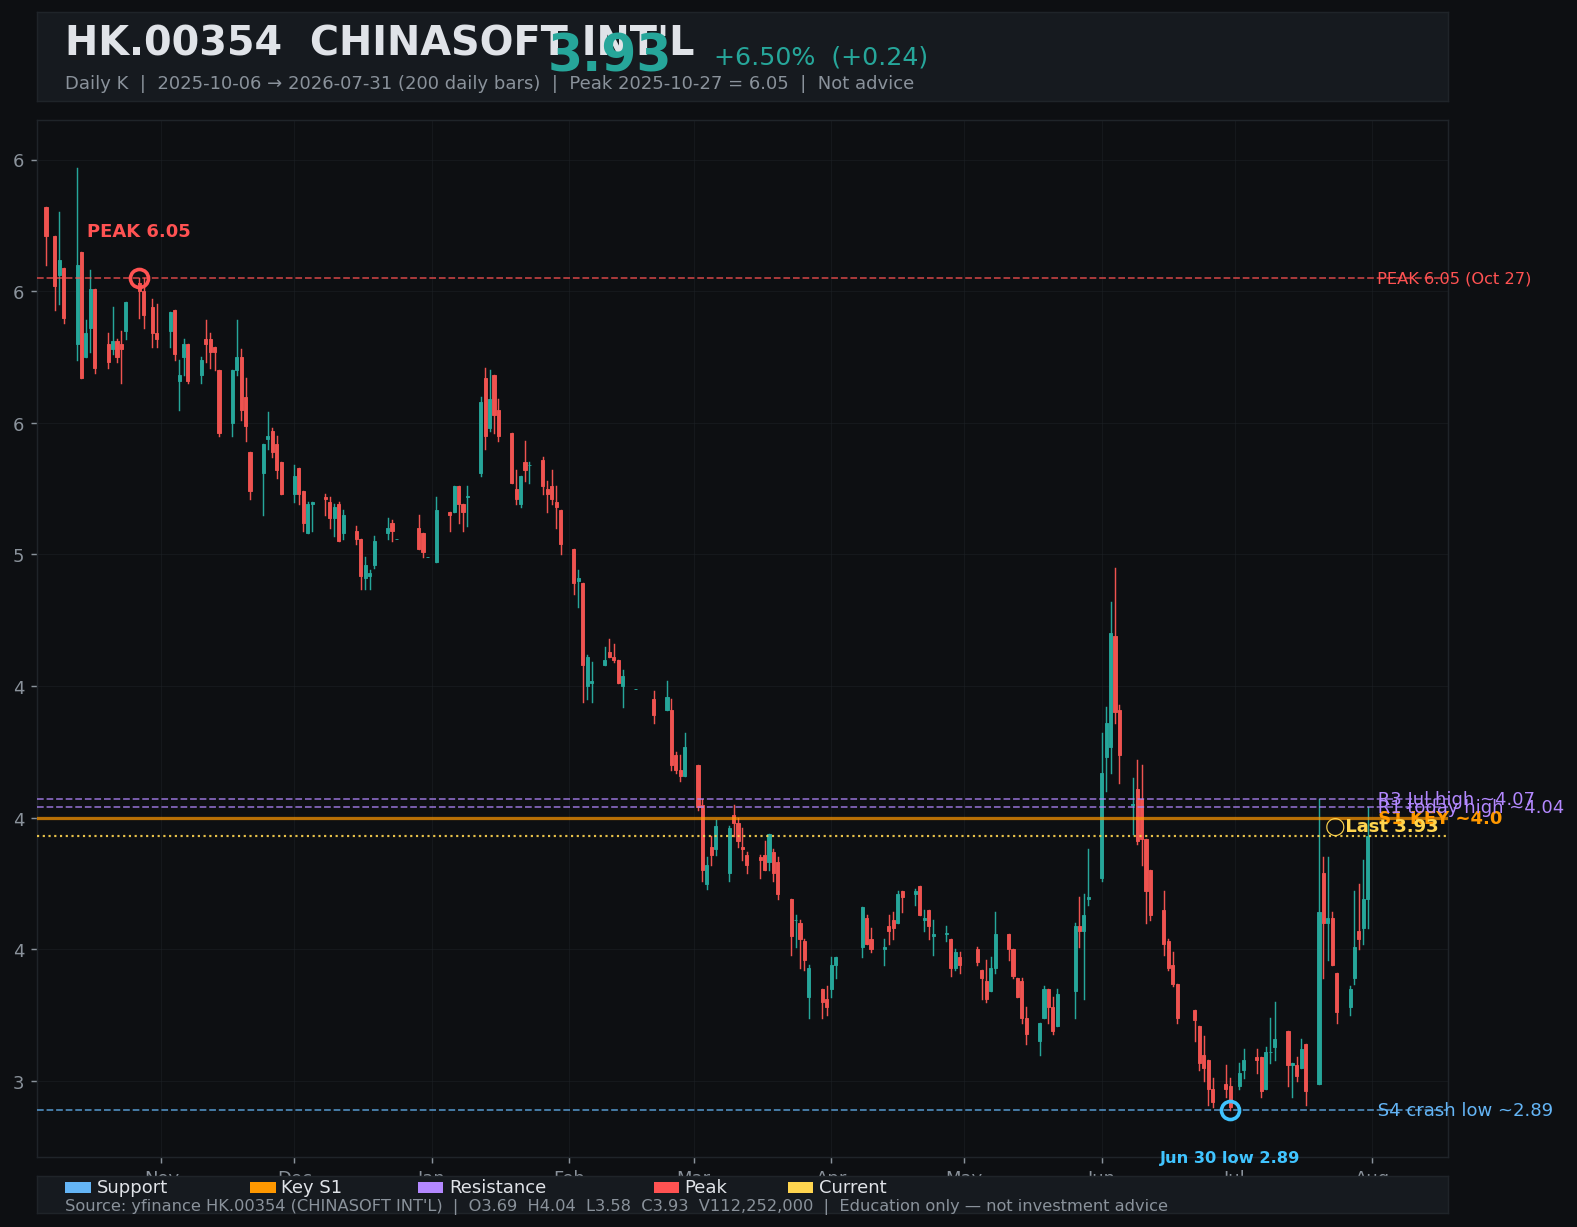Click the PEAK 6.05 annotation text

coord(139,231)
